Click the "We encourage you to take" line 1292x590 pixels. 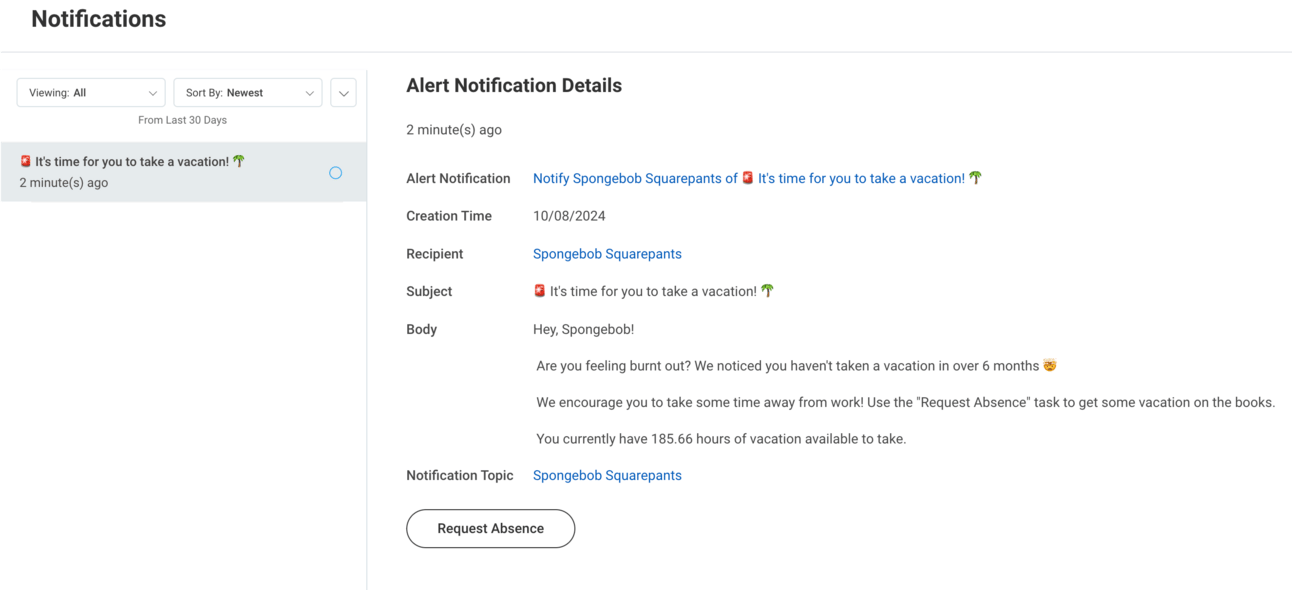click(x=906, y=403)
